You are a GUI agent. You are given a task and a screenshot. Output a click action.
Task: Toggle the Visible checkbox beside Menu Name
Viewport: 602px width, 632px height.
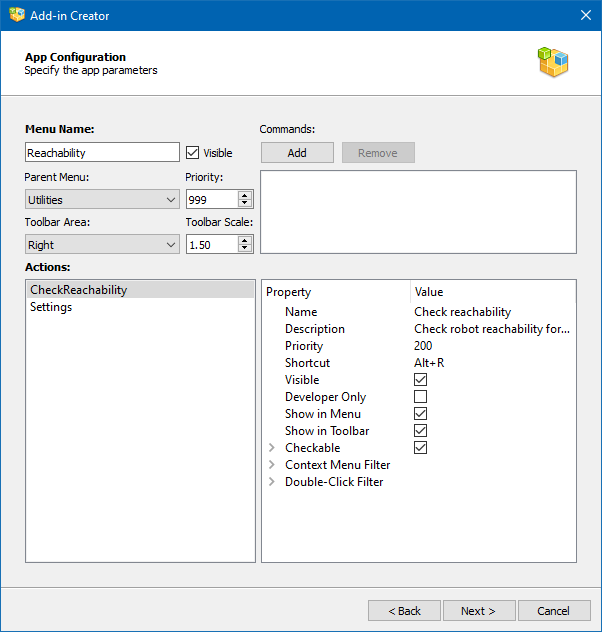pyautogui.click(x=193, y=153)
